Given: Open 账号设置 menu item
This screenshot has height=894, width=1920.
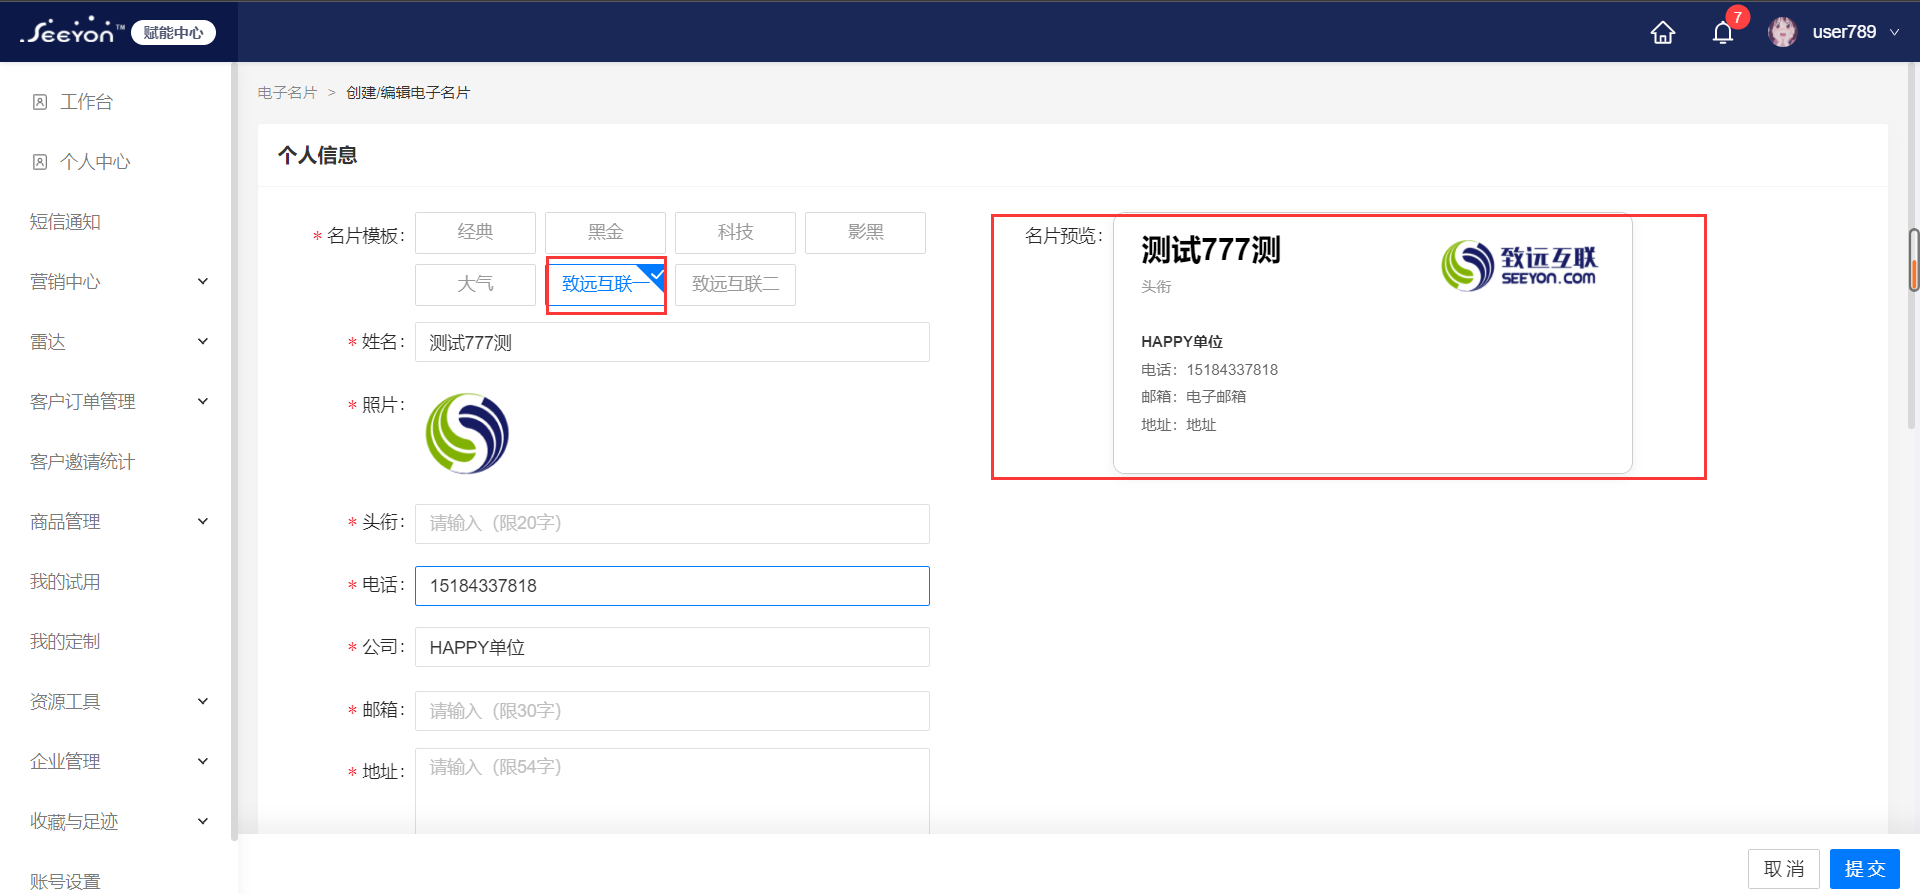Looking at the screenshot, I should point(65,881).
